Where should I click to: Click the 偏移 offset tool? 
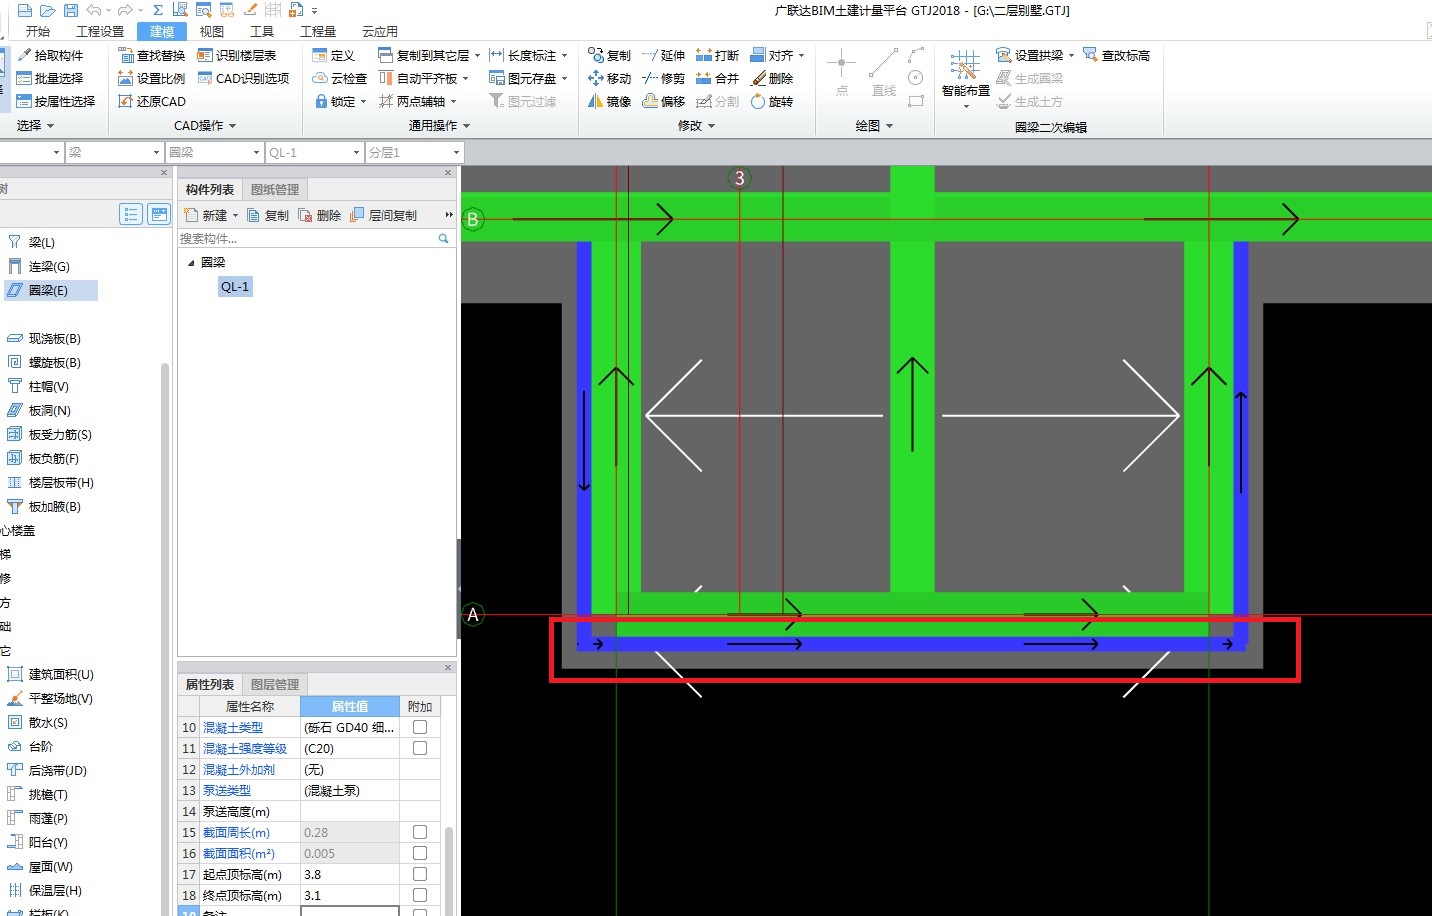coord(664,101)
